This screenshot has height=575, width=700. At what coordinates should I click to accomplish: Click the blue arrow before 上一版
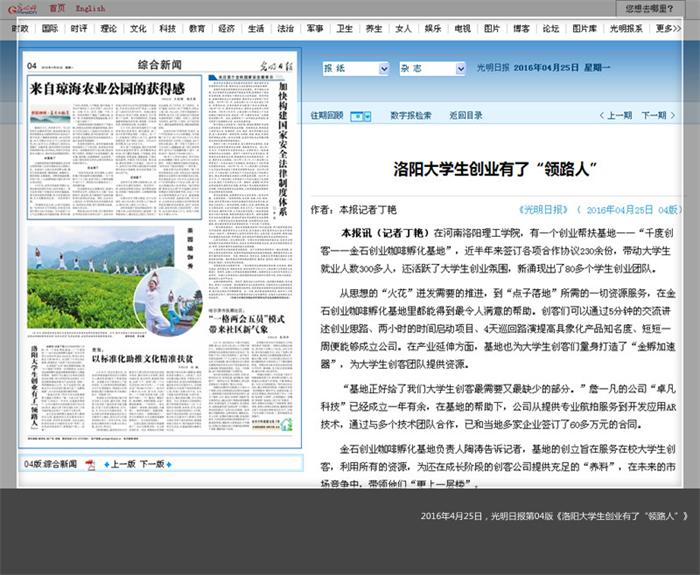click(106, 465)
